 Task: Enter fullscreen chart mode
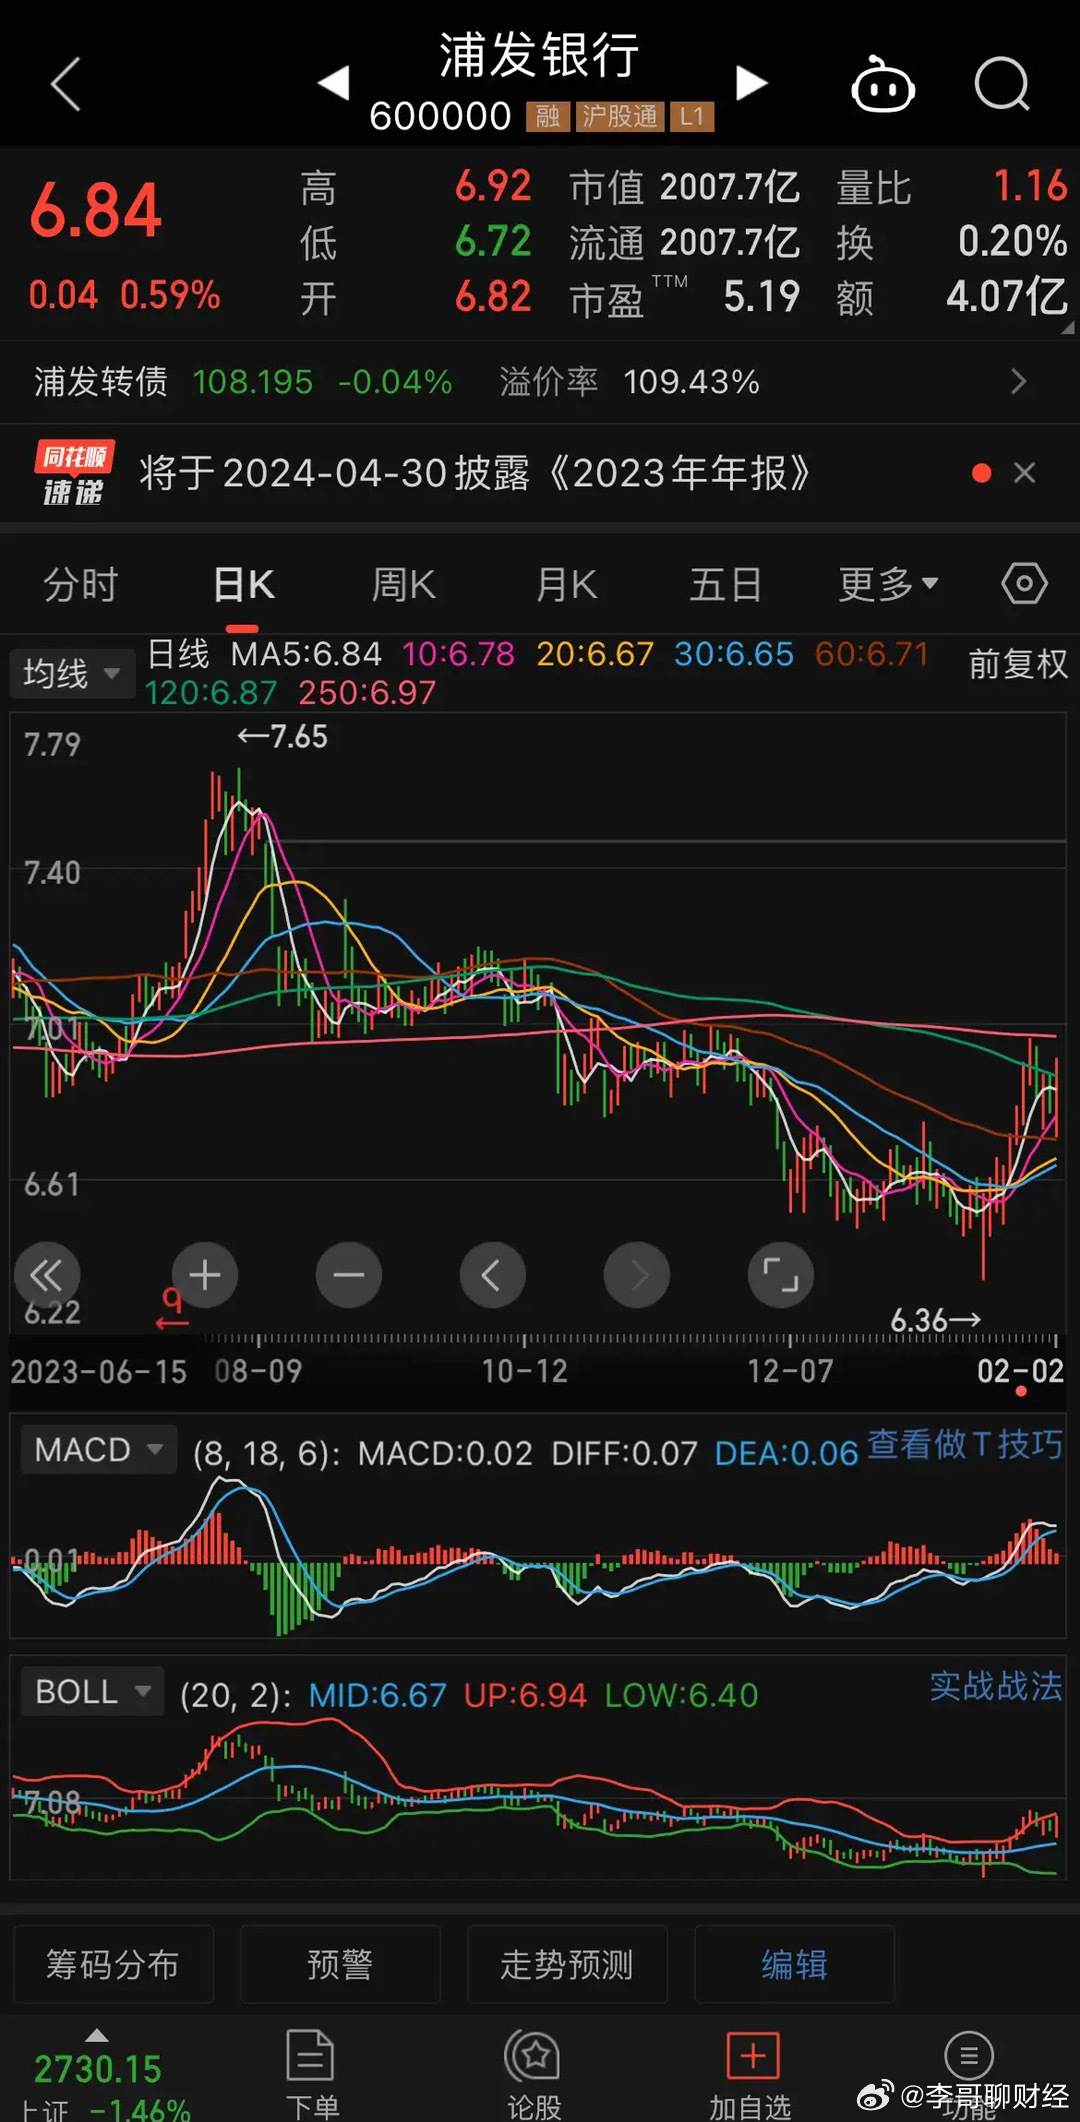[781, 1275]
